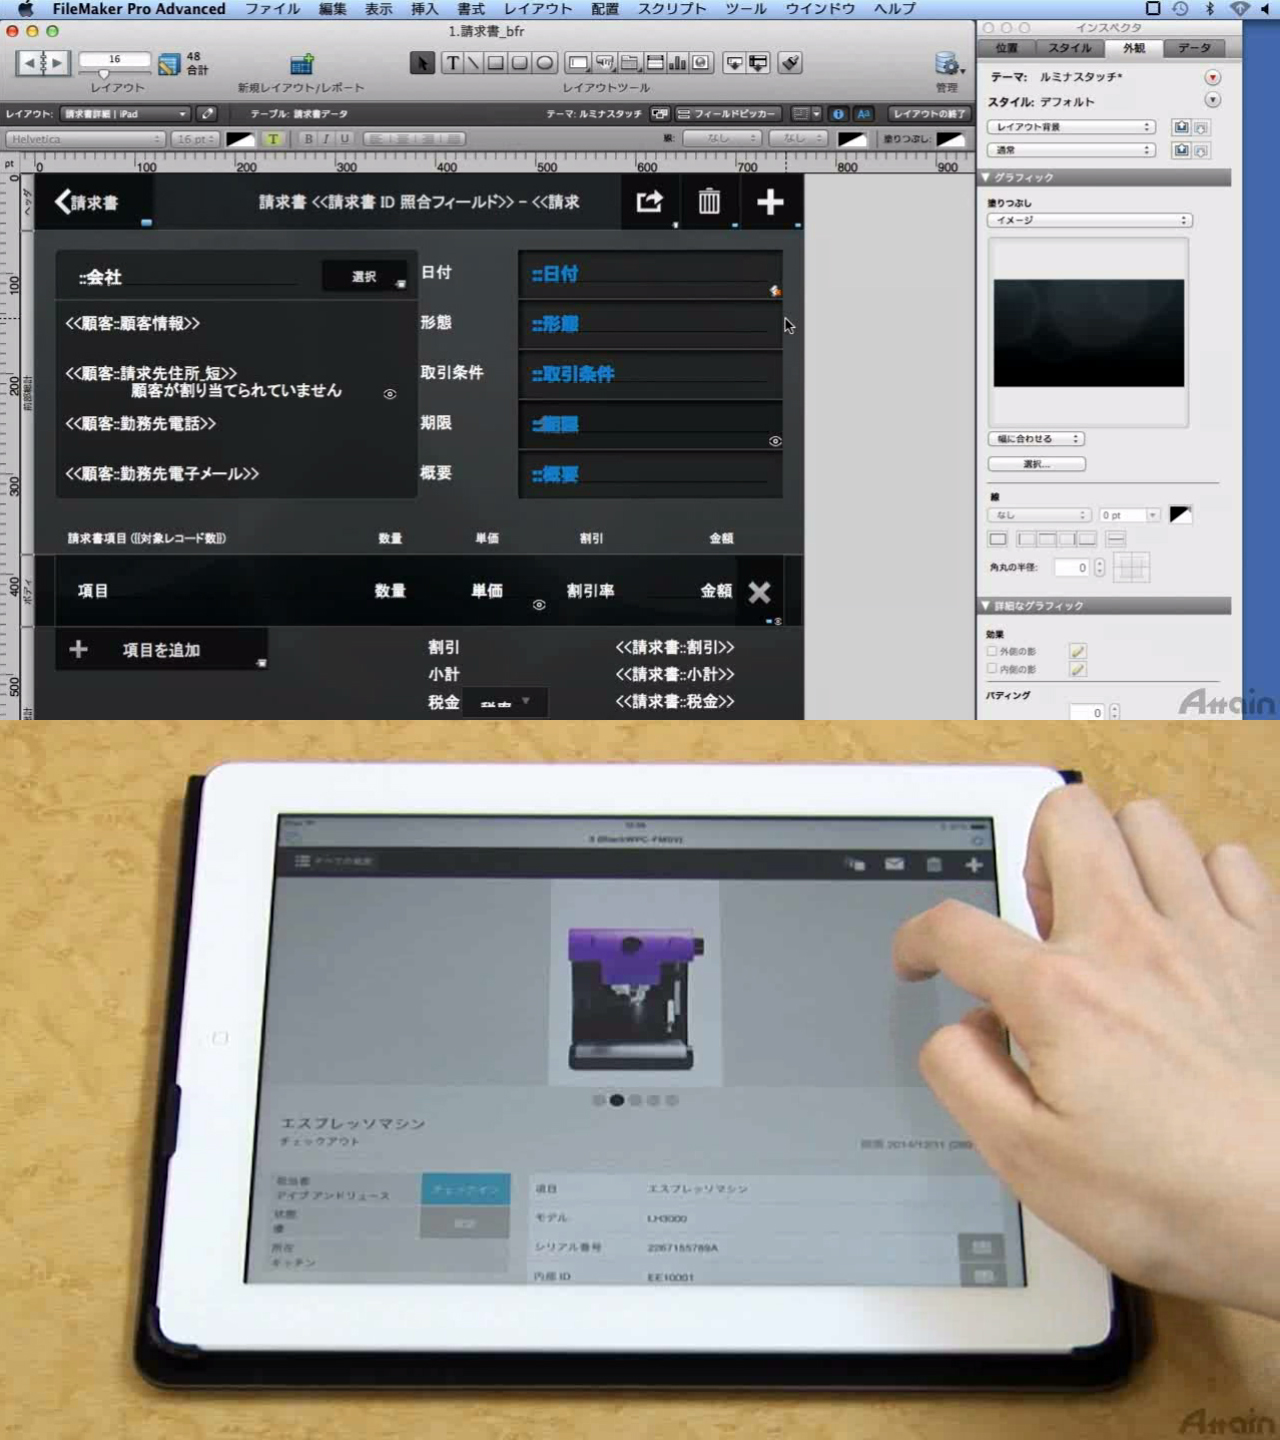Viewport: 1280px width, 1440px height.
Task: Select the arrow selection tool
Action: point(421,63)
